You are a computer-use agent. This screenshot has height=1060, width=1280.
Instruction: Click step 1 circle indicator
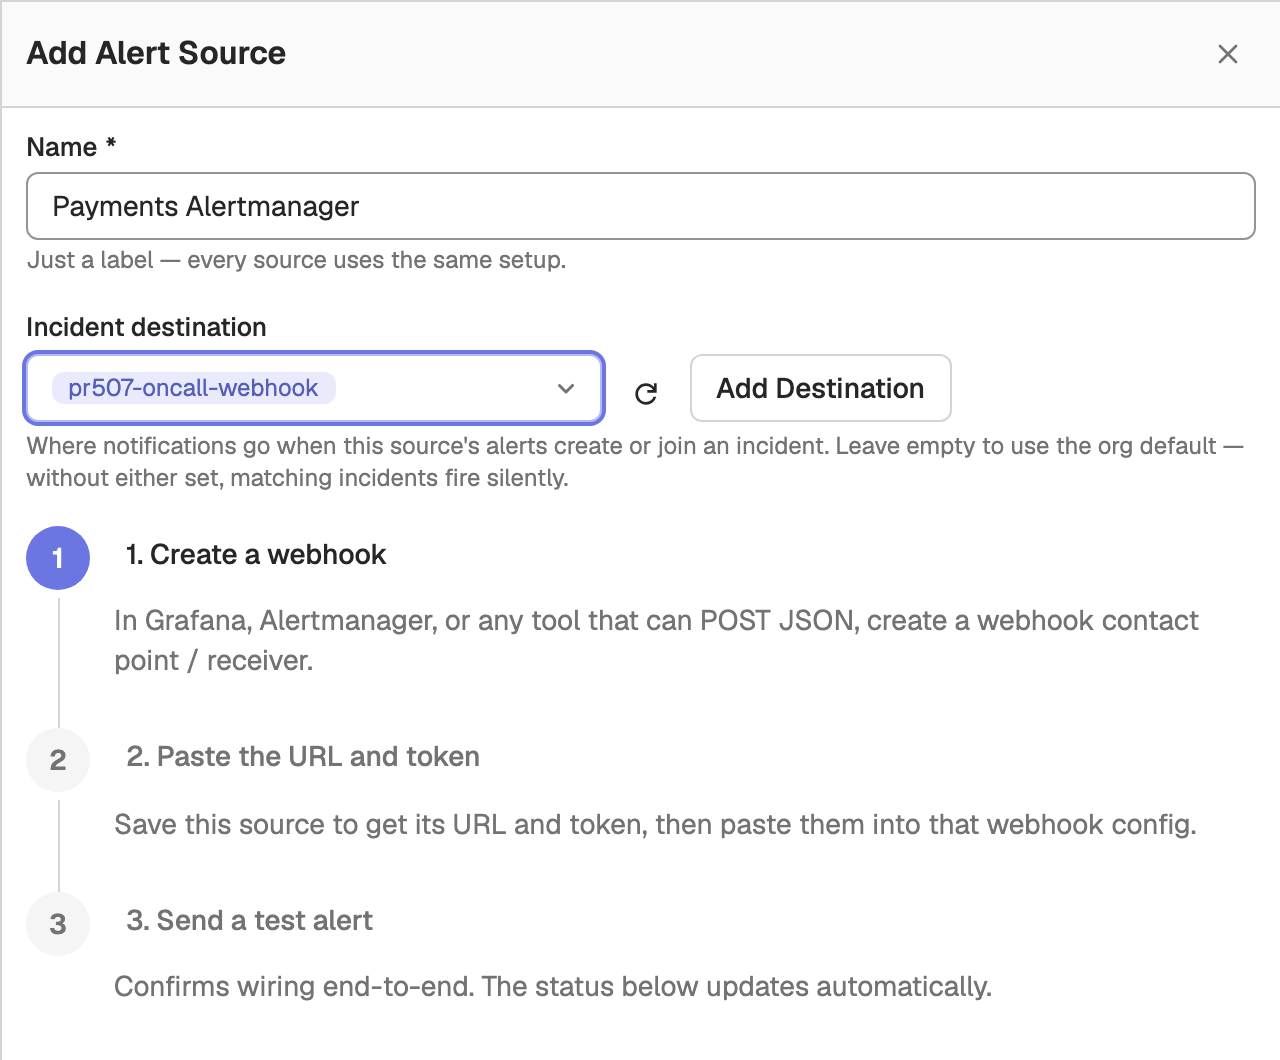point(58,558)
